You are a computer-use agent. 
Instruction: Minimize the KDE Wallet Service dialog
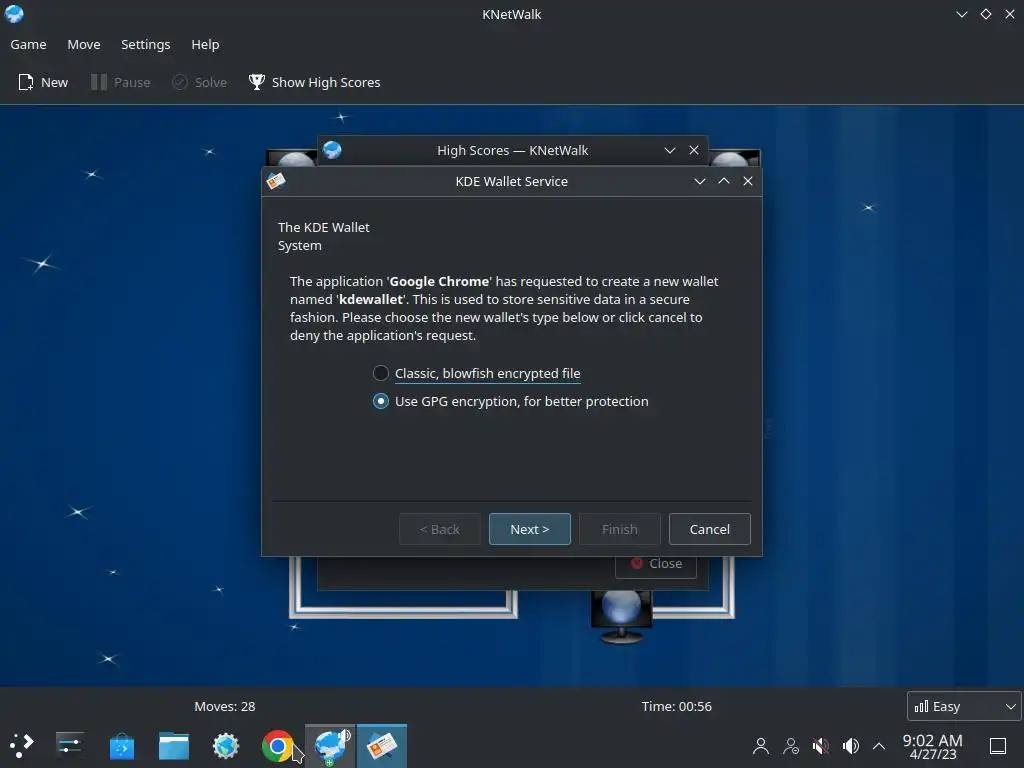699,181
